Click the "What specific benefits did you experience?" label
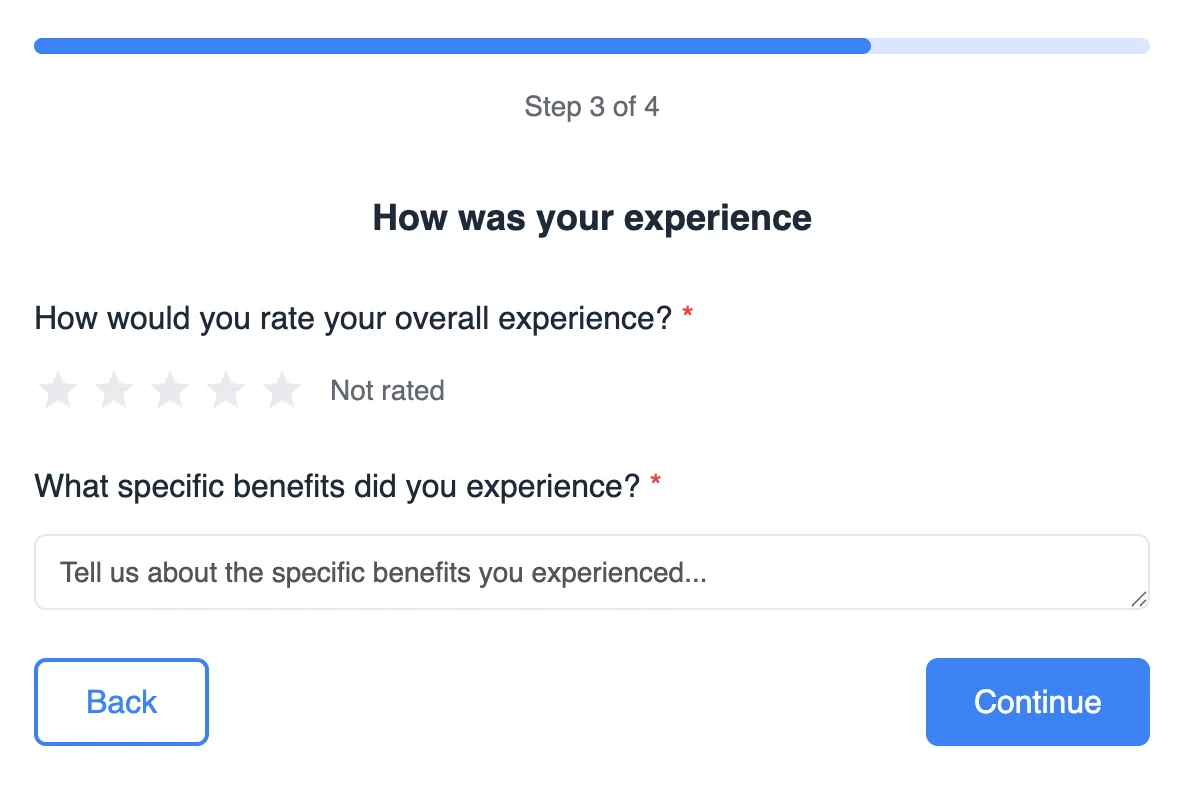1186x786 pixels. click(x=336, y=487)
